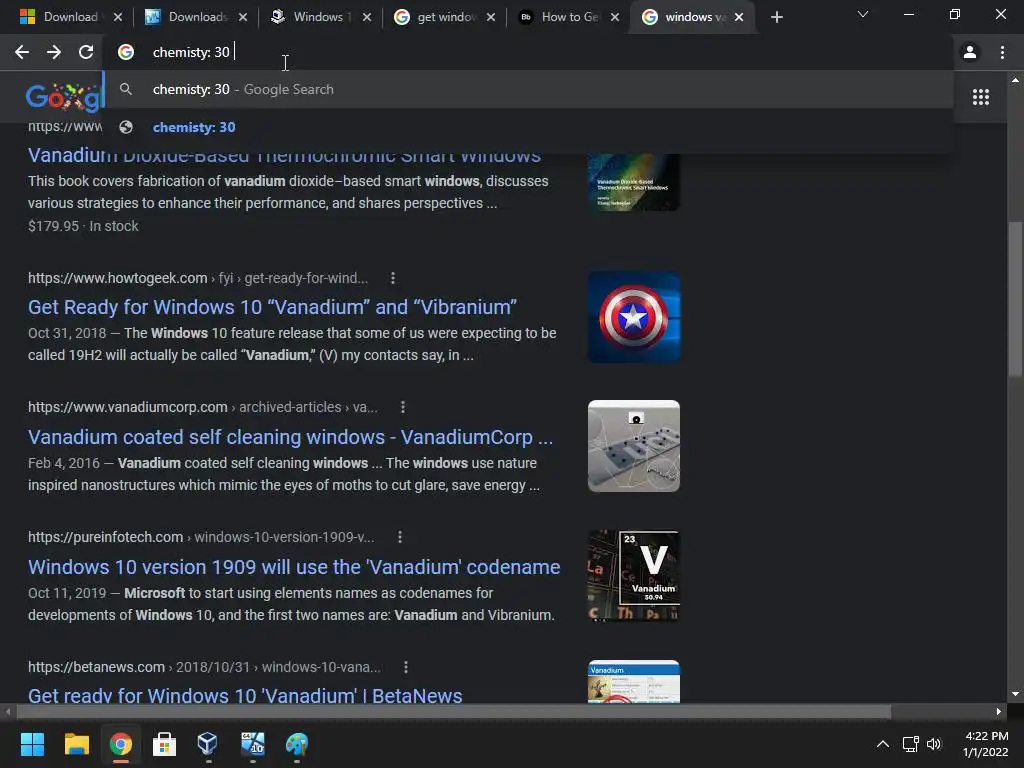Click the scroll-up arrow of vertical scrollbar
1024x768 pixels.
pos(1015,80)
